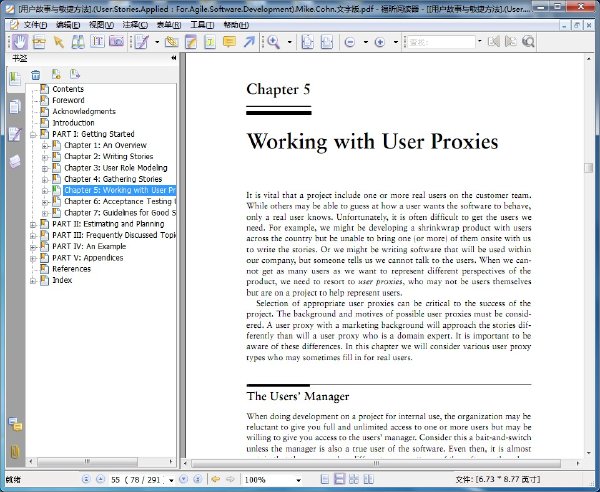Open the page number dropdown arrow
The height and width of the screenshot is (492, 600).
click(x=171, y=480)
